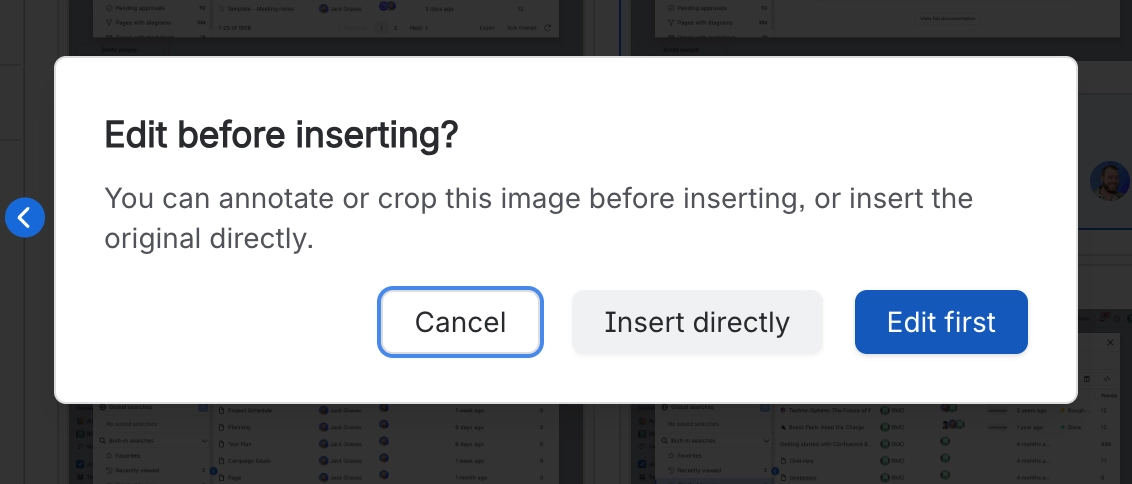Click the Bulk change option

pos(520,28)
